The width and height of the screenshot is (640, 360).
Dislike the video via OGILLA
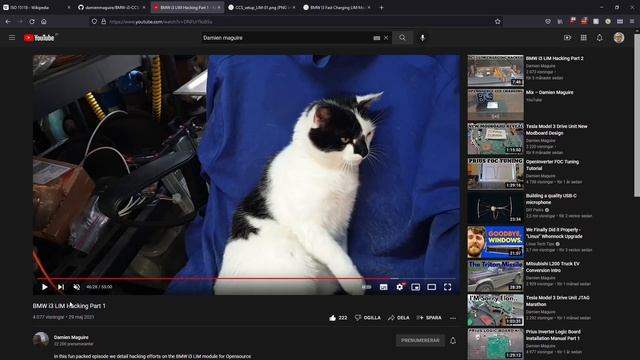coord(367,318)
